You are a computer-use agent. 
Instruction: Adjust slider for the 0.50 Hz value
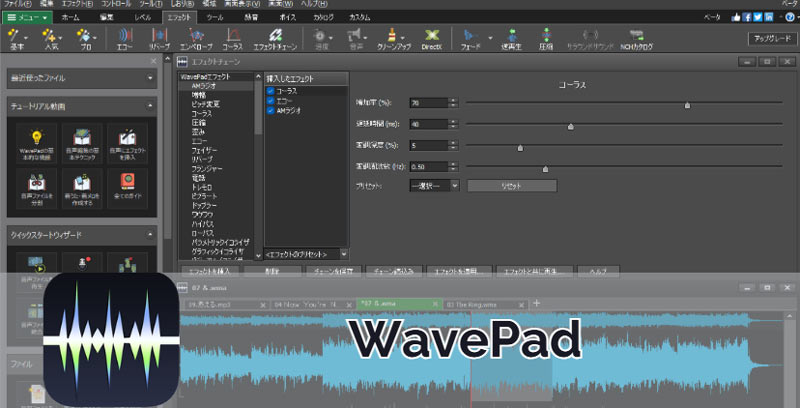point(545,169)
